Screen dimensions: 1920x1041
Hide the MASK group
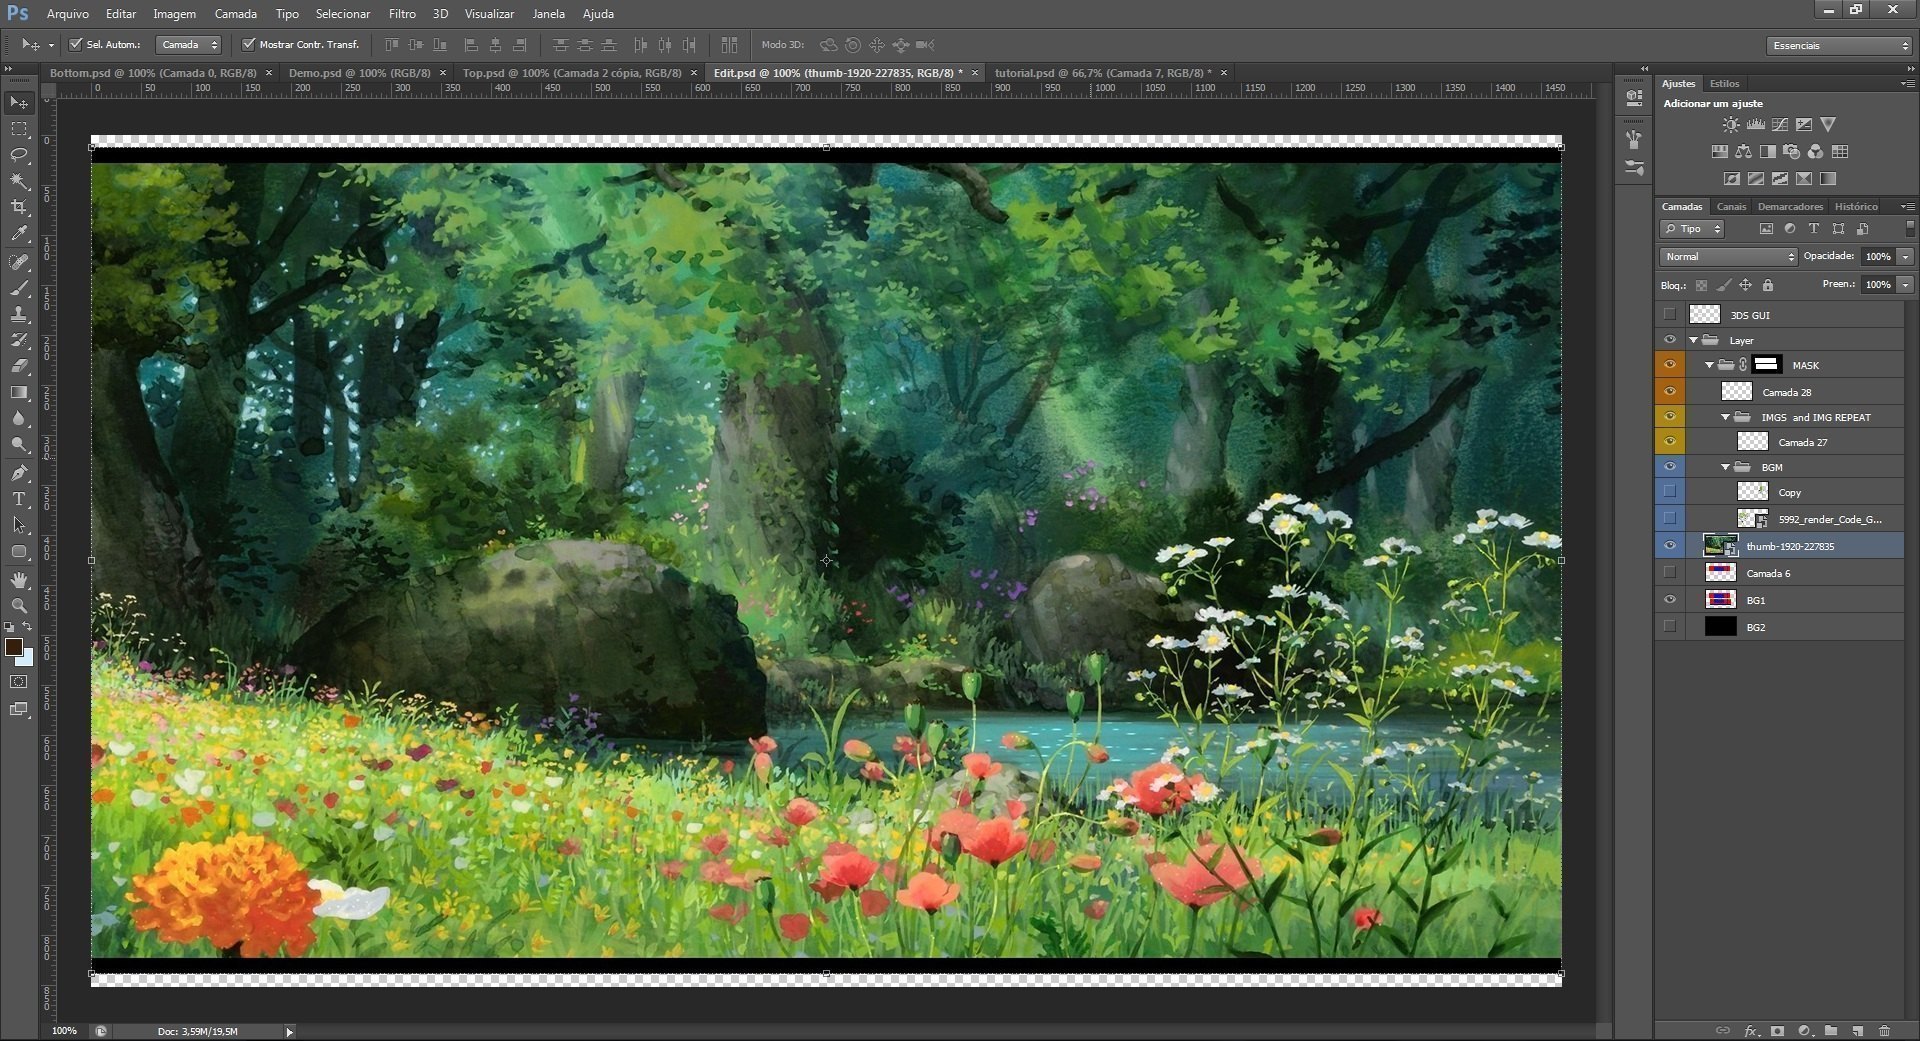click(1670, 365)
